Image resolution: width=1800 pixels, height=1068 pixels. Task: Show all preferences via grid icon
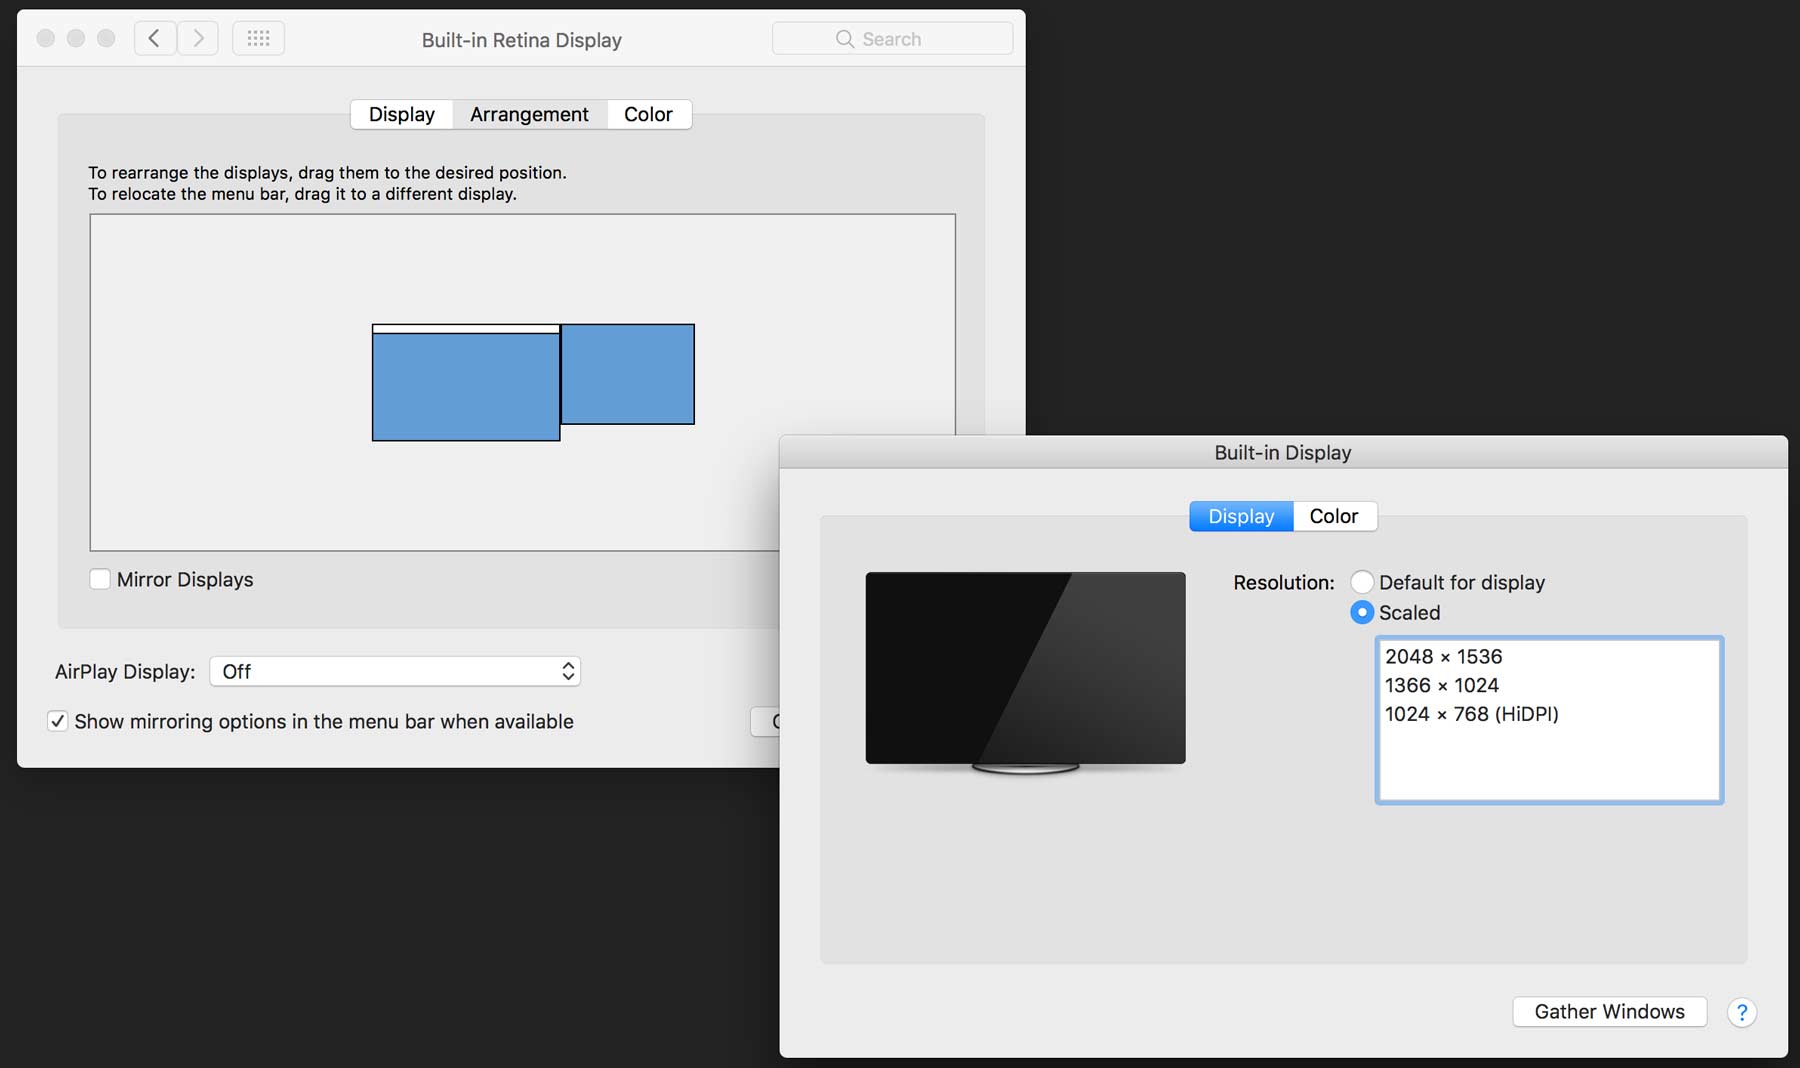tap(258, 39)
